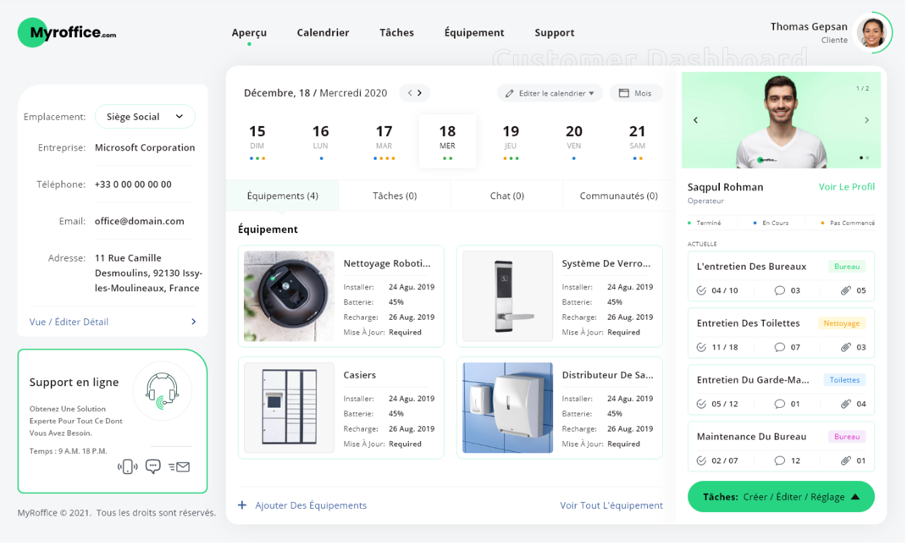Click the Saqpul Rohman operator name

pos(725,188)
